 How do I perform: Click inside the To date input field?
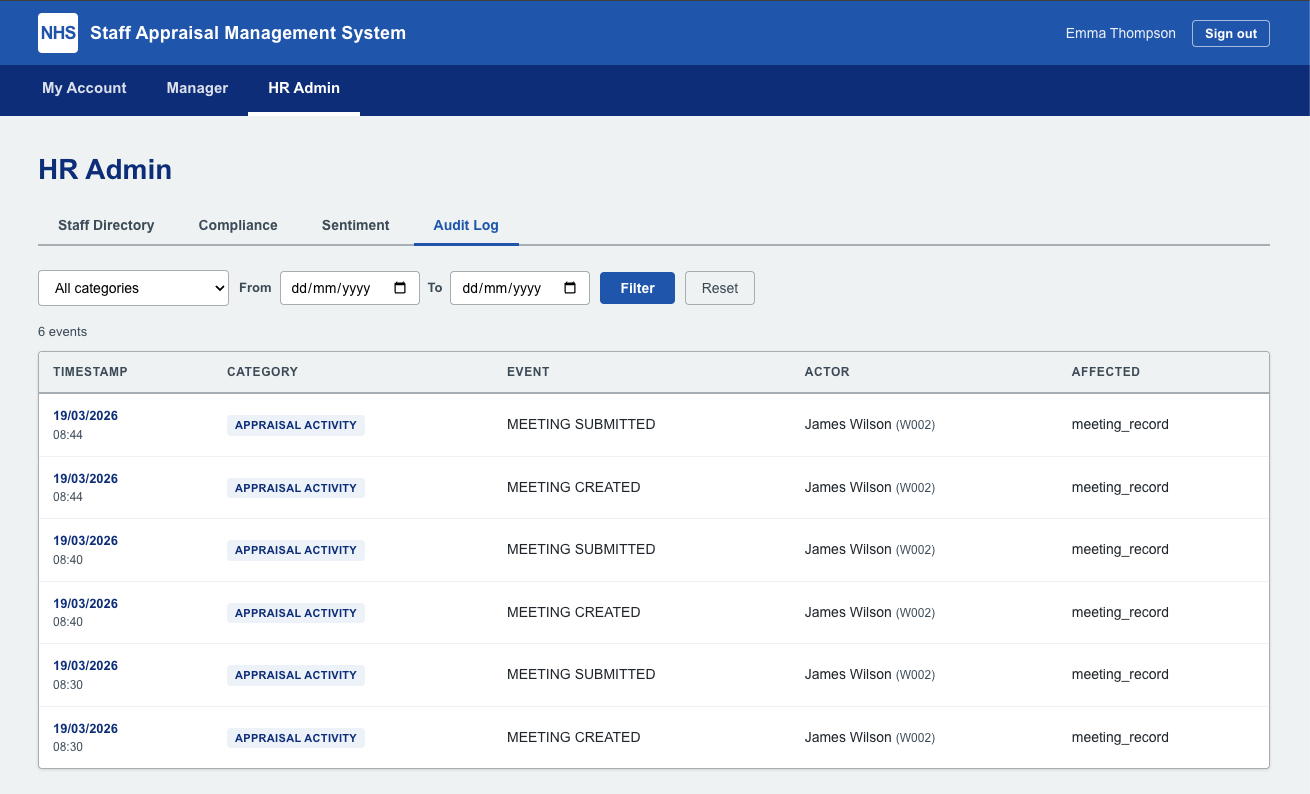click(x=510, y=288)
